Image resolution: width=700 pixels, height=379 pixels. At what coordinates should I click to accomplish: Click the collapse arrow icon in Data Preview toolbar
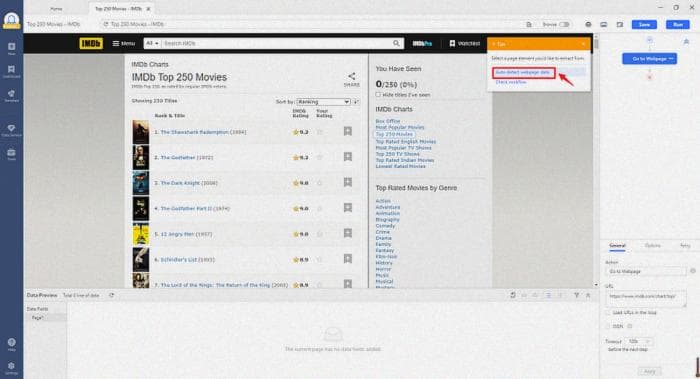pyautogui.click(x=588, y=295)
